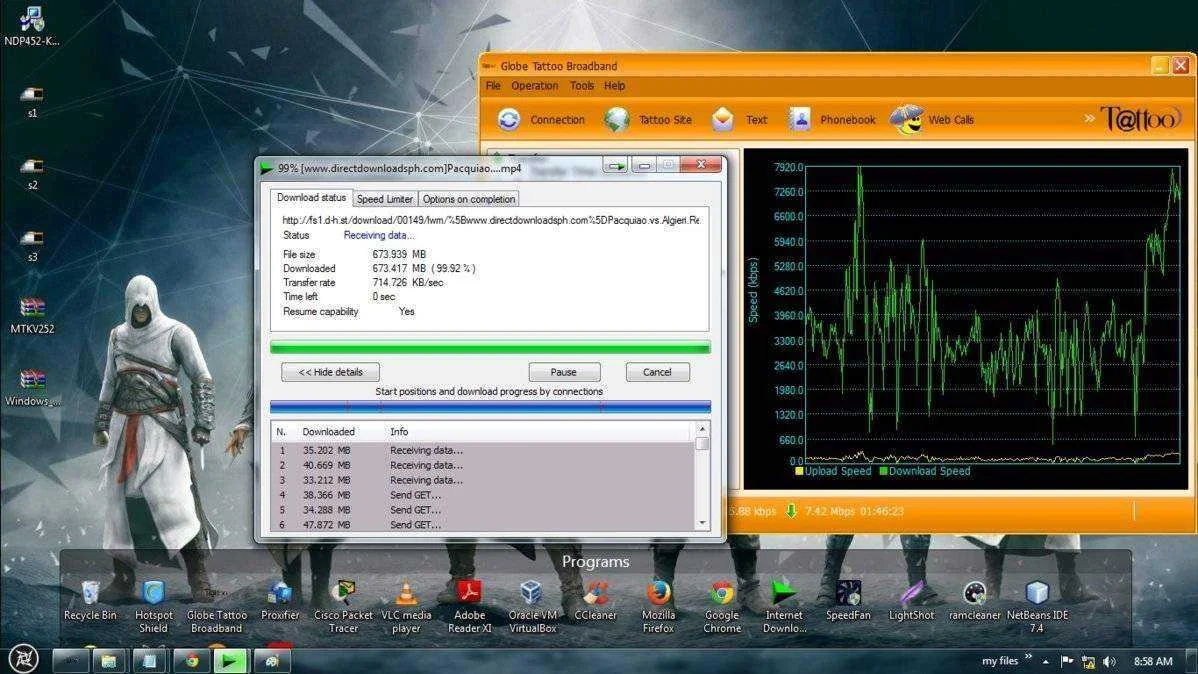Select connection row 1 with 35.202 MB

(483, 451)
